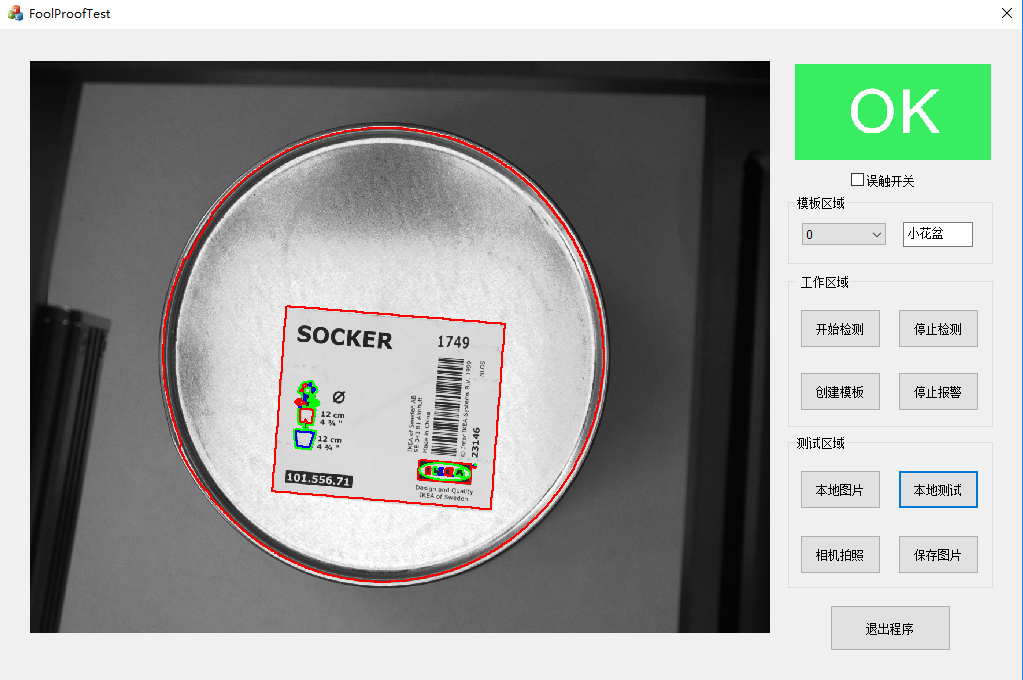Click the 小花盆 template name field
1023x680 pixels.
(938, 234)
